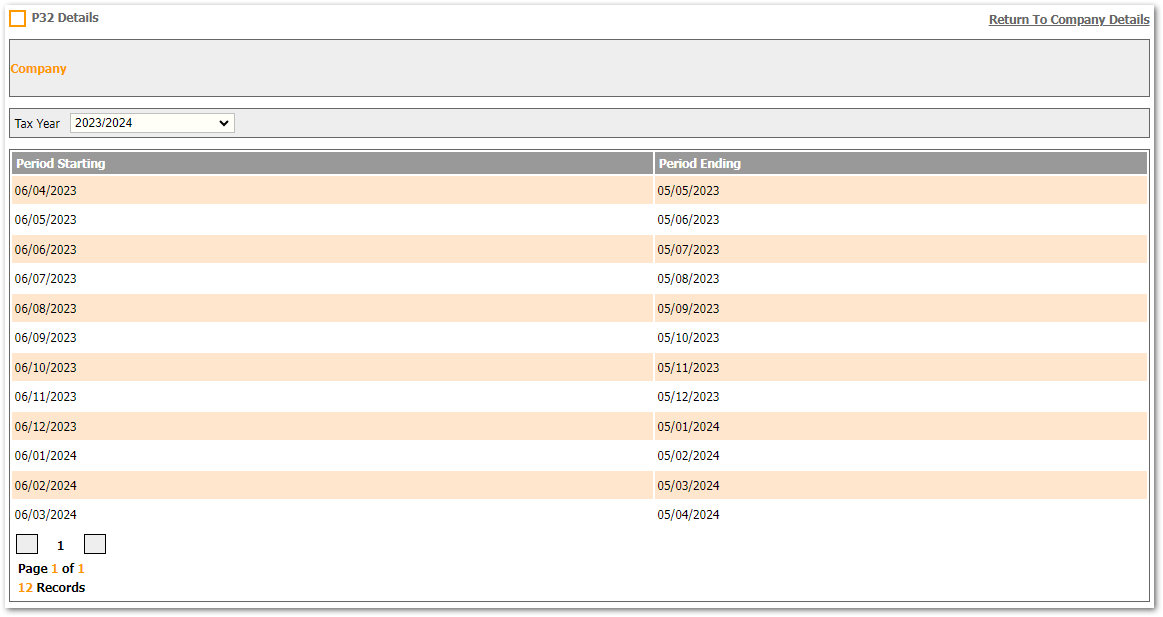1163x617 pixels.
Task: Open the period starting 06/01/2024
Action: (45, 456)
